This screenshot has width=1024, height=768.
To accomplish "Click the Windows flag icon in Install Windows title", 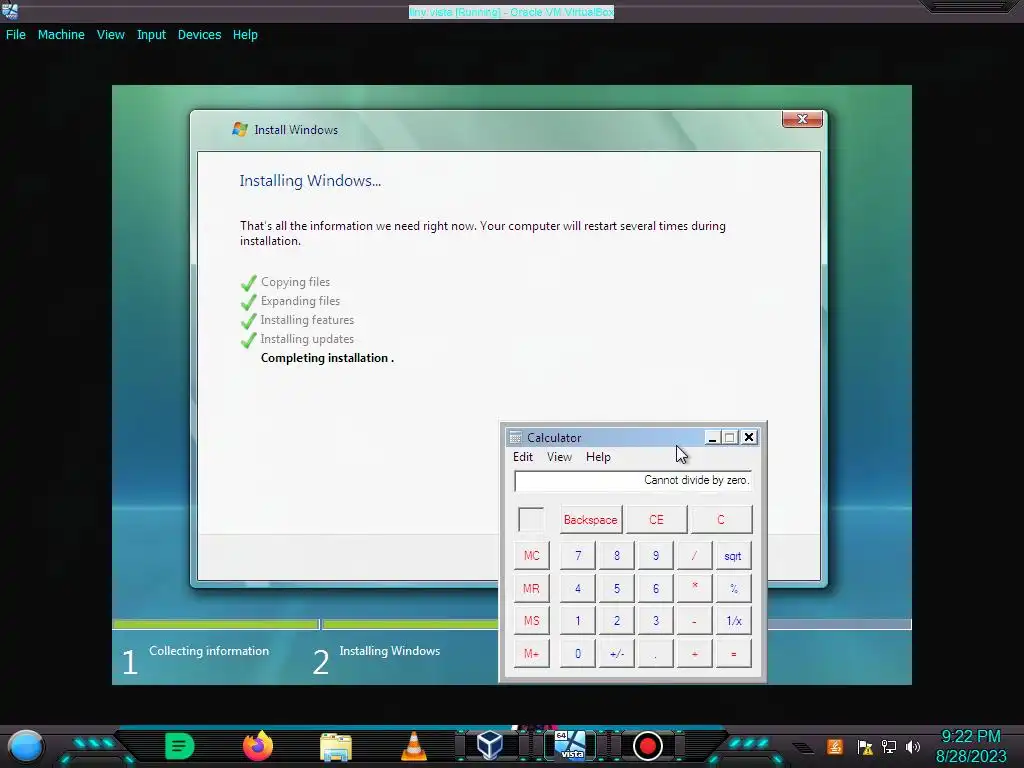I will point(240,129).
